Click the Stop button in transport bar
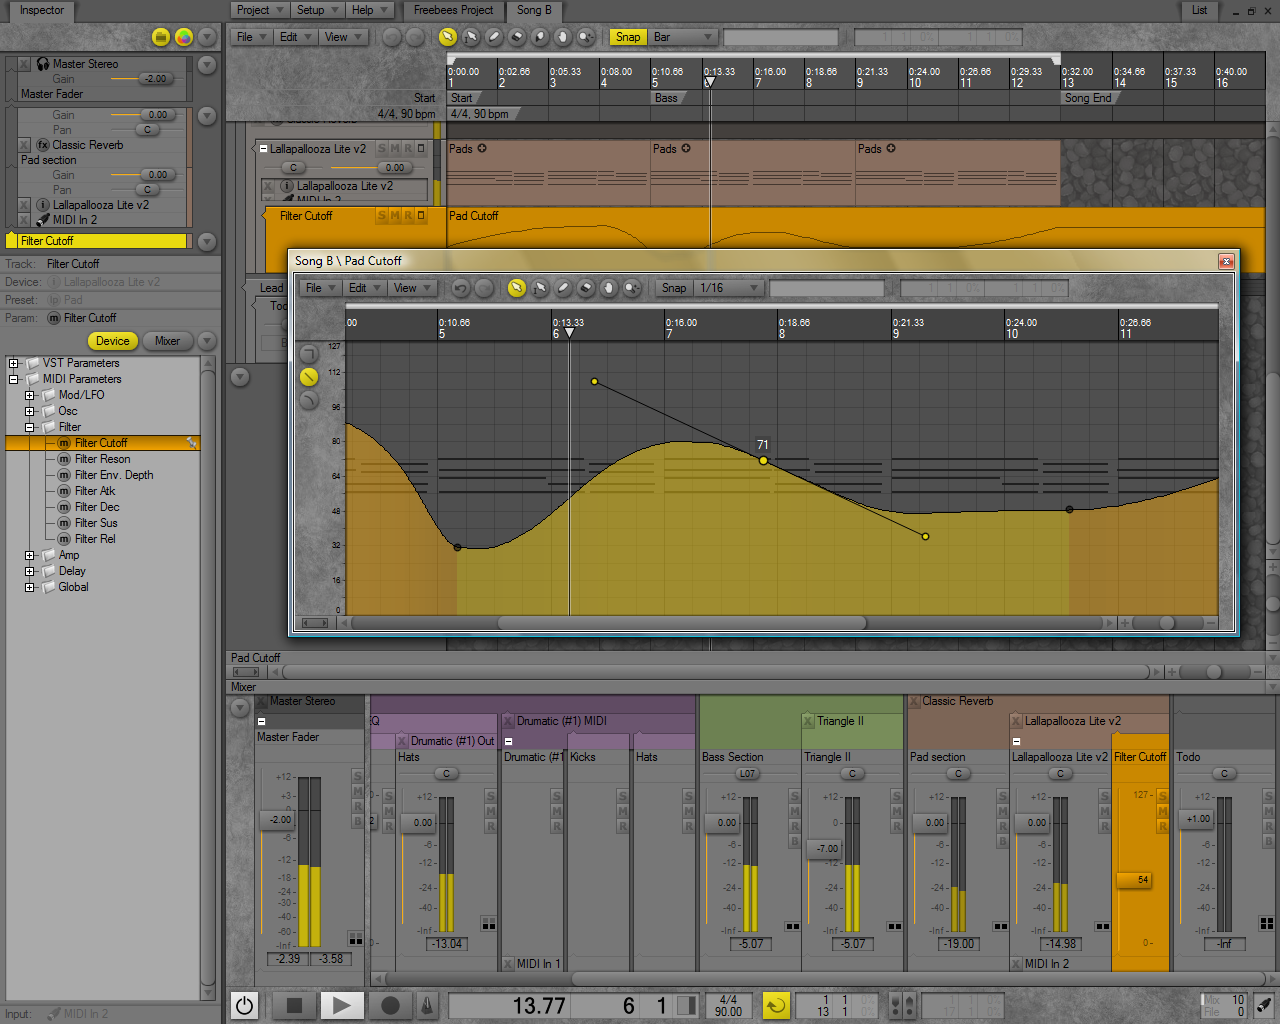Viewport: 1280px width, 1024px height. pos(294,1005)
